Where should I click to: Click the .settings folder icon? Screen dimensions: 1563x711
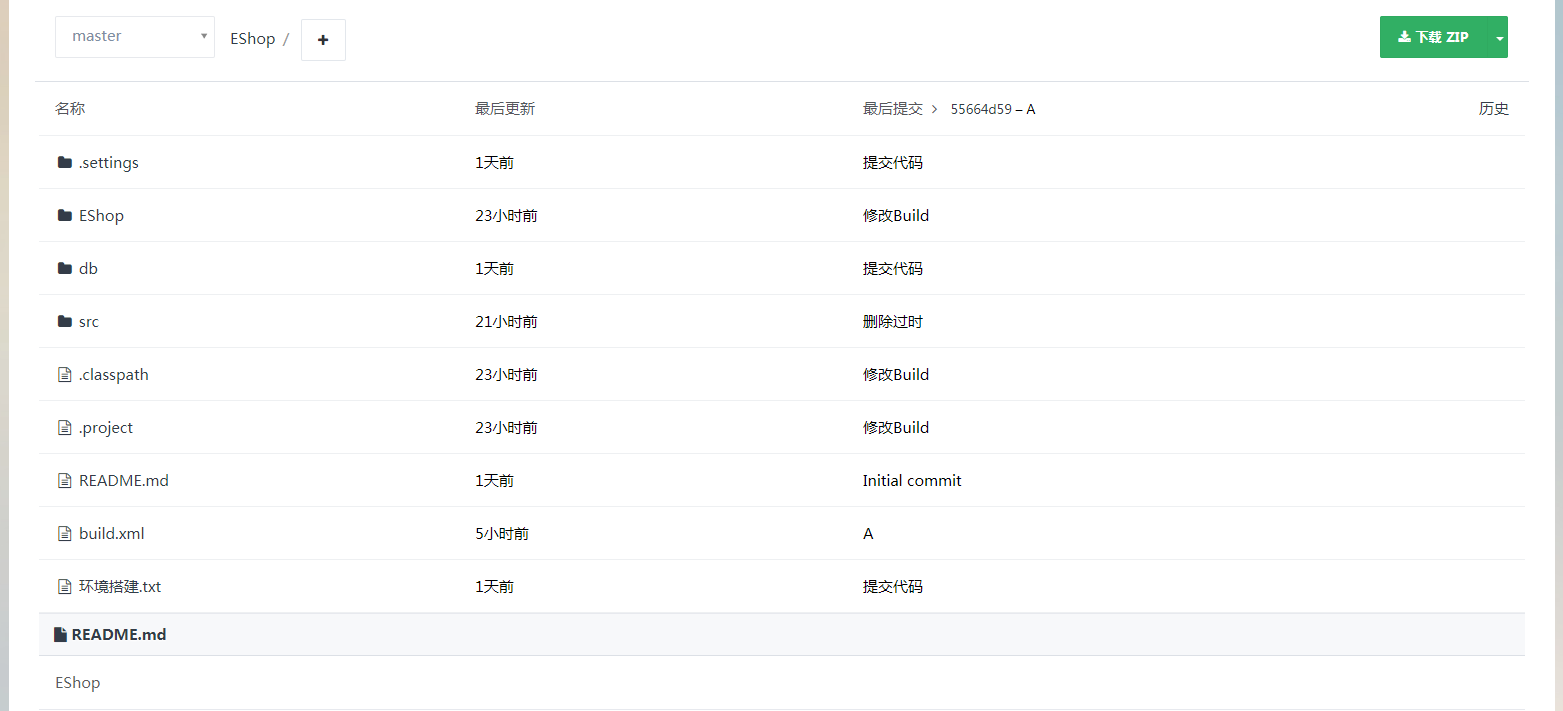point(65,162)
